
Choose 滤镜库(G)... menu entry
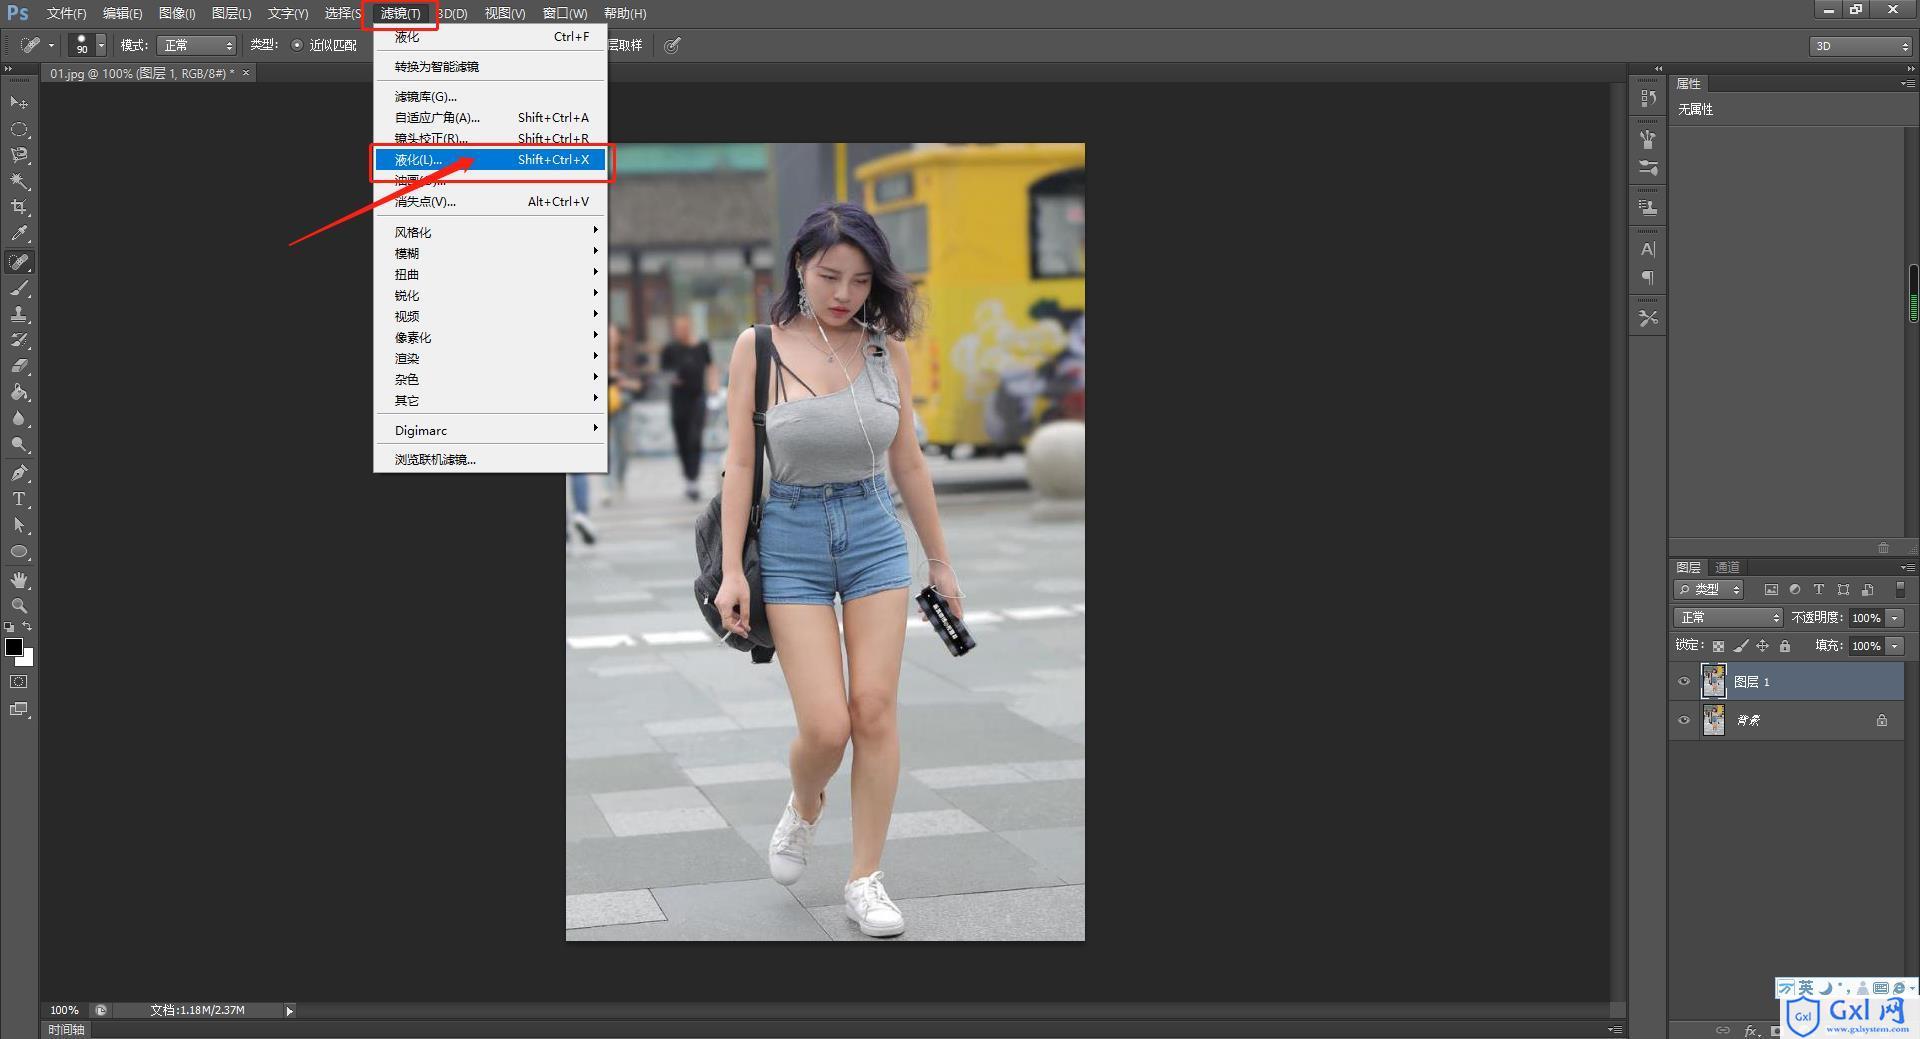[491, 97]
